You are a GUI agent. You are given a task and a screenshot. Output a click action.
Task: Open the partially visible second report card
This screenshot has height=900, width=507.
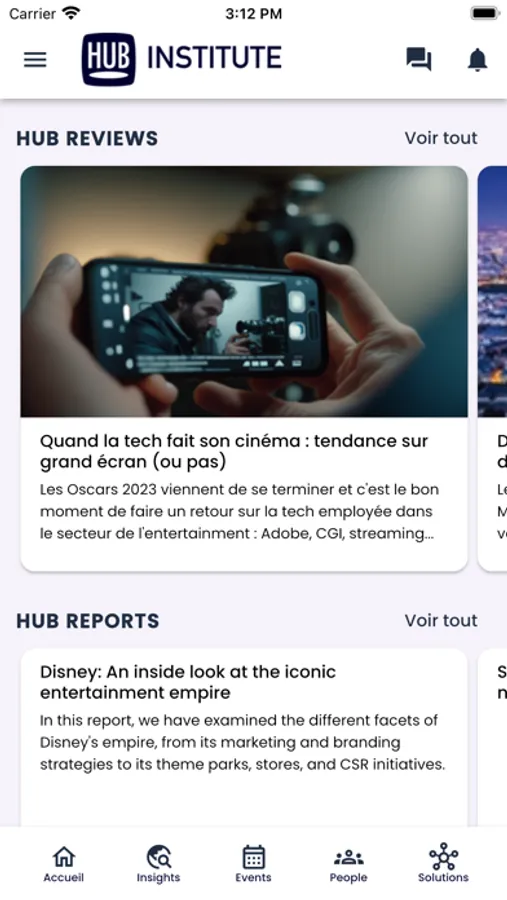click(492, 738)
